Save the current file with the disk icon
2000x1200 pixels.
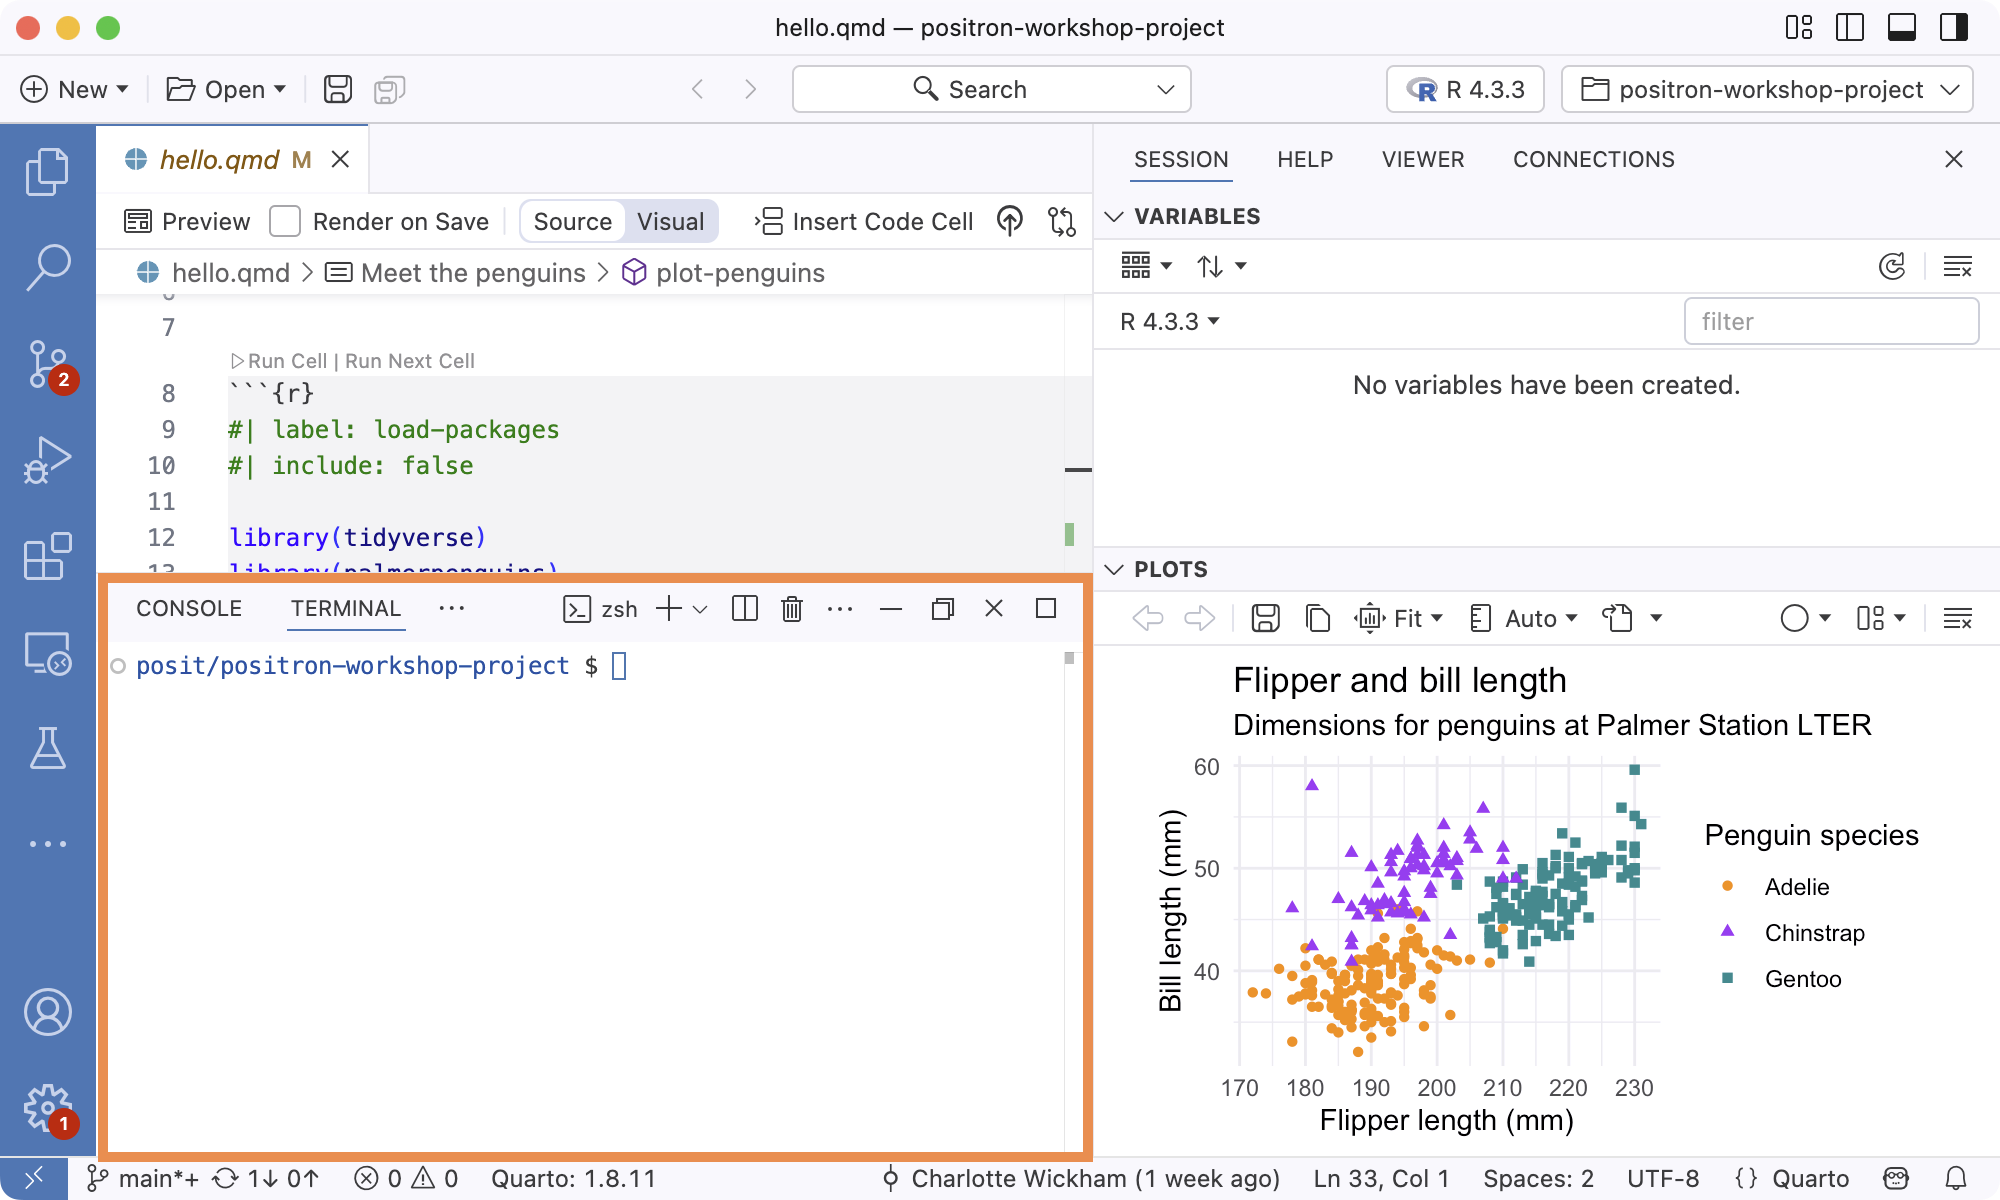[338, 89]
